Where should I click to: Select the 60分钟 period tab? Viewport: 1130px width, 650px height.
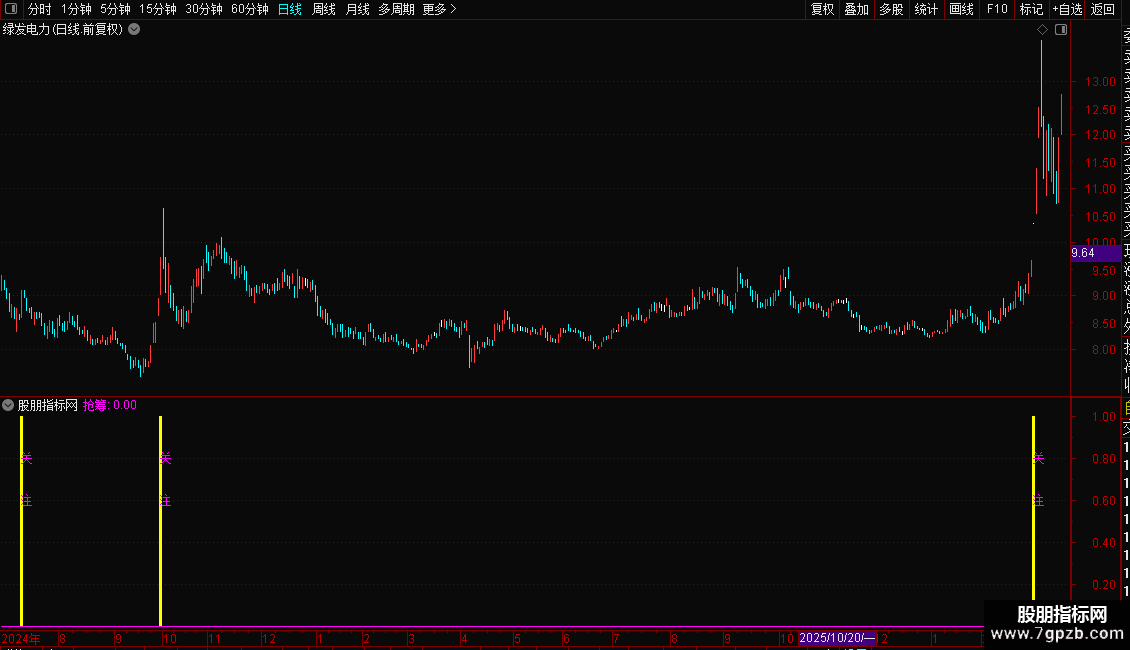250,9
